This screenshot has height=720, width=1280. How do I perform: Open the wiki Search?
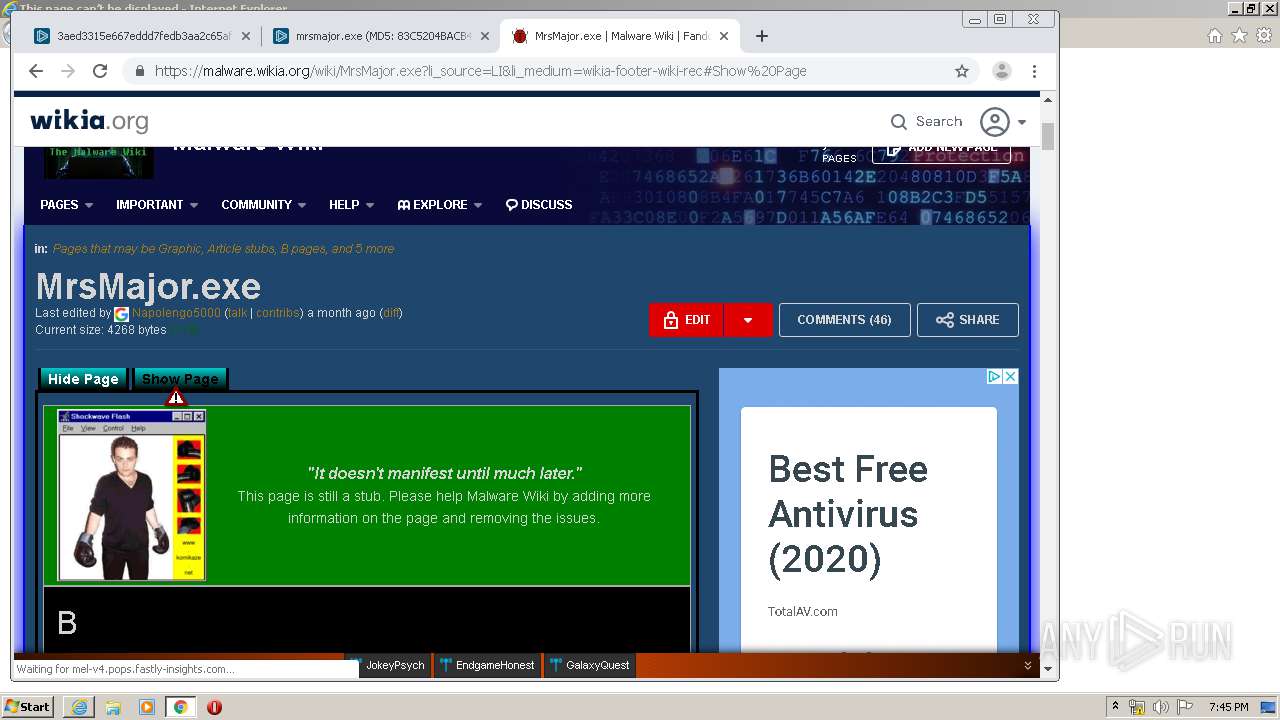[926, 121]
